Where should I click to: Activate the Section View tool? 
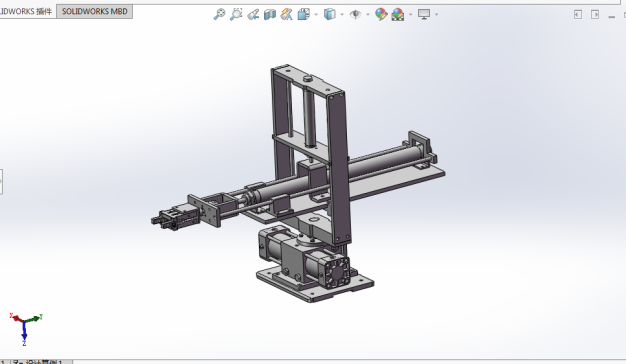click(270, 15)
